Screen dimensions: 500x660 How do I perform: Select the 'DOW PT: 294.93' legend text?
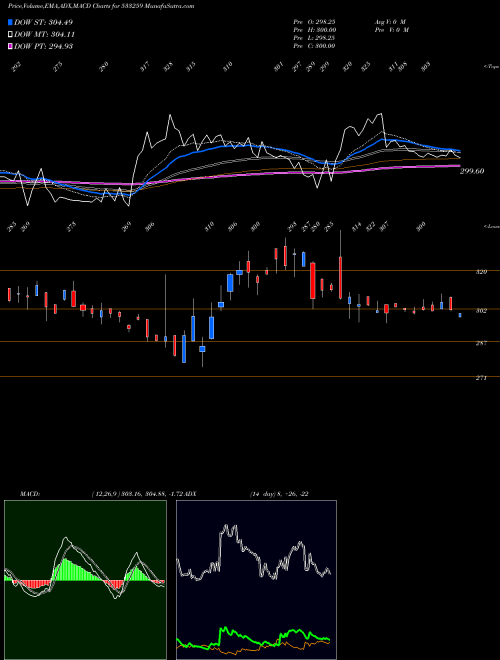[43, 46]
